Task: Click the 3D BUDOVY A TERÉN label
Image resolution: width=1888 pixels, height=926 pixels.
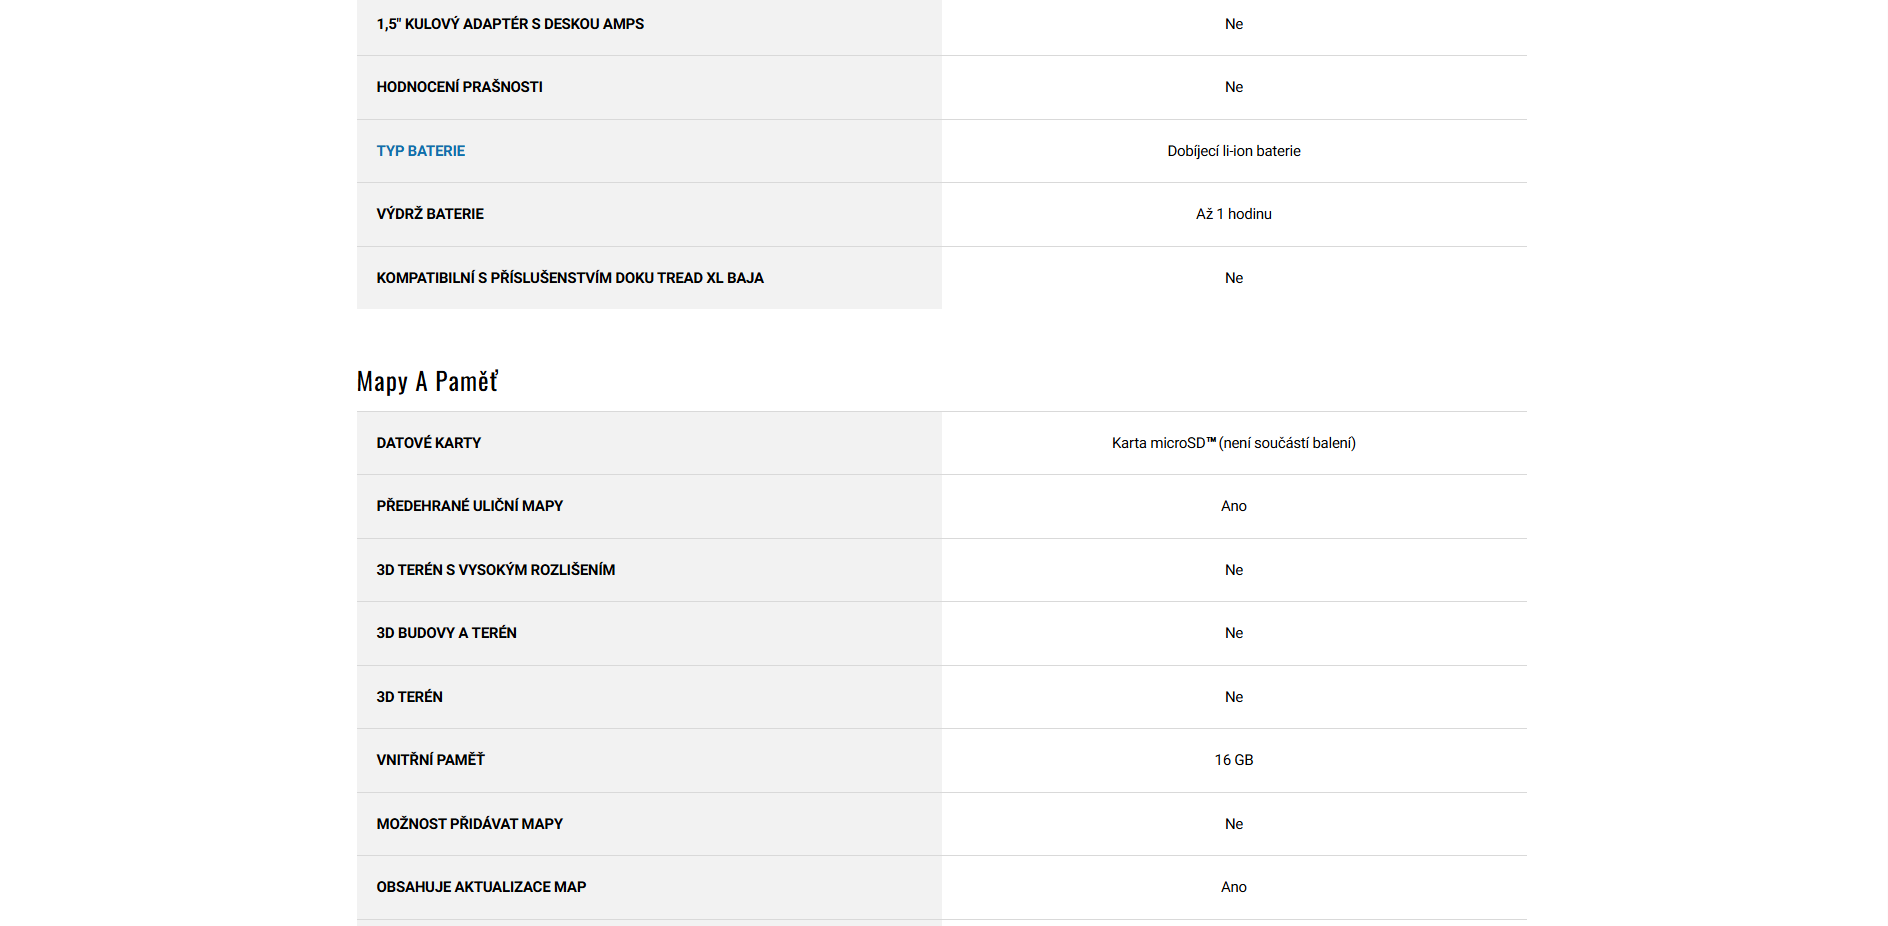Action: 446,633
